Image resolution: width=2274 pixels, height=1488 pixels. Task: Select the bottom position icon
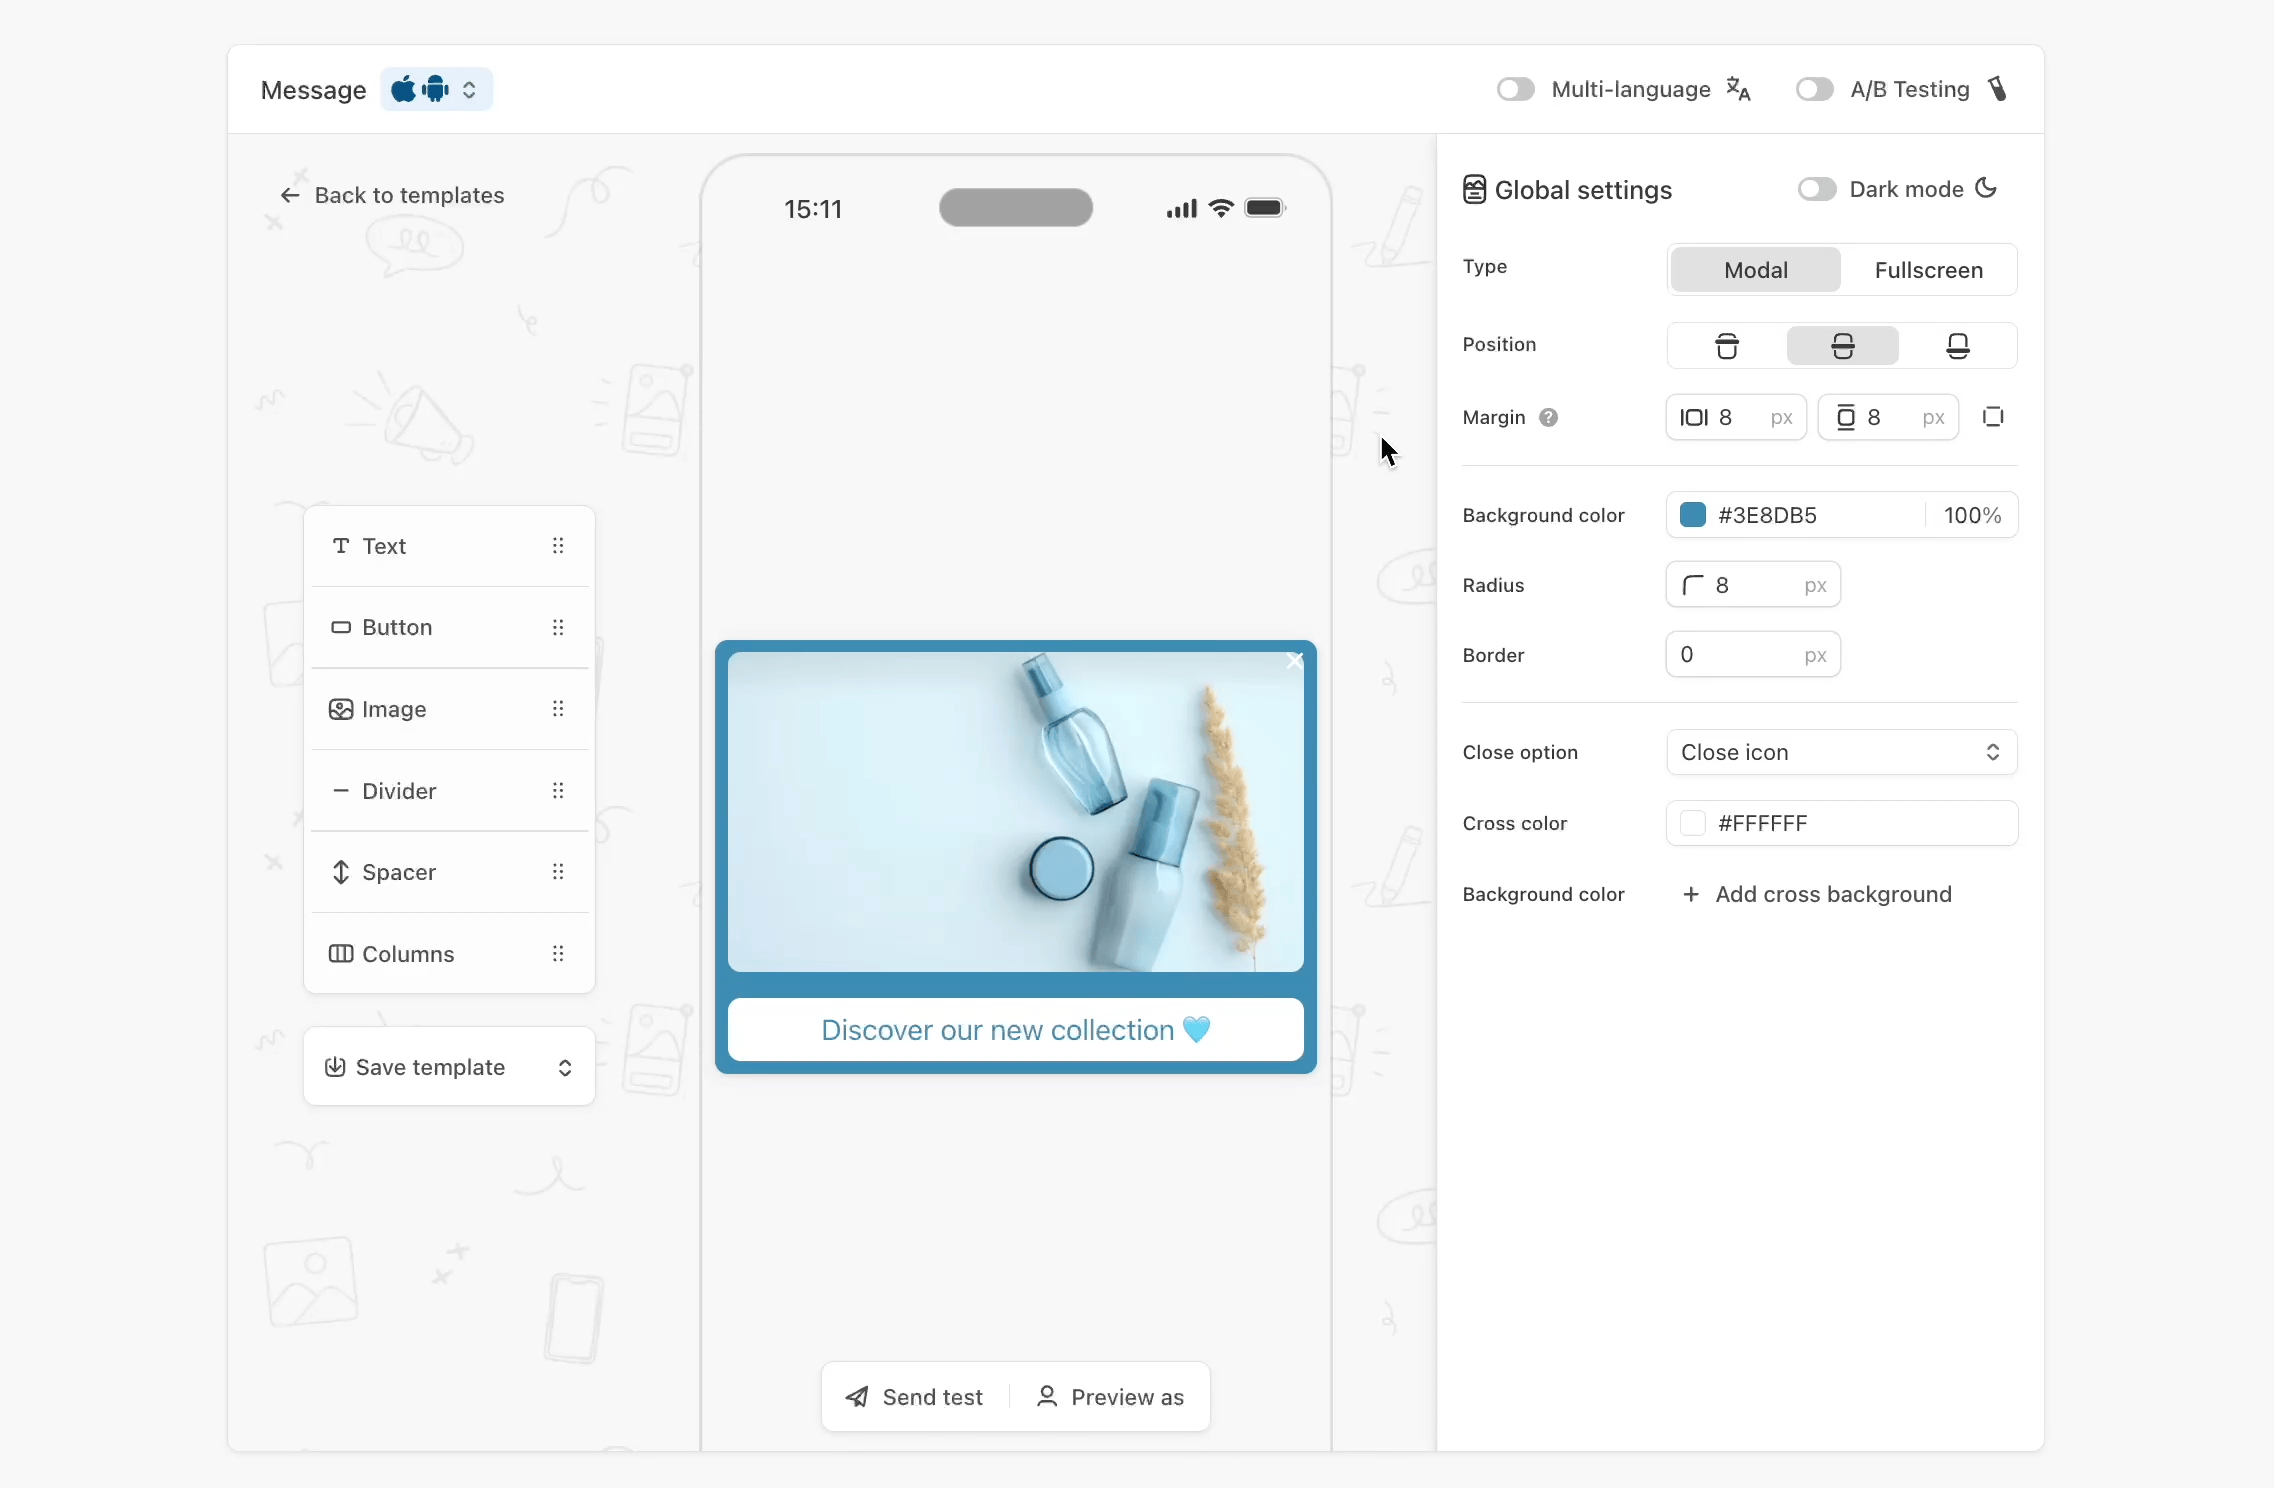point(1957,346)
